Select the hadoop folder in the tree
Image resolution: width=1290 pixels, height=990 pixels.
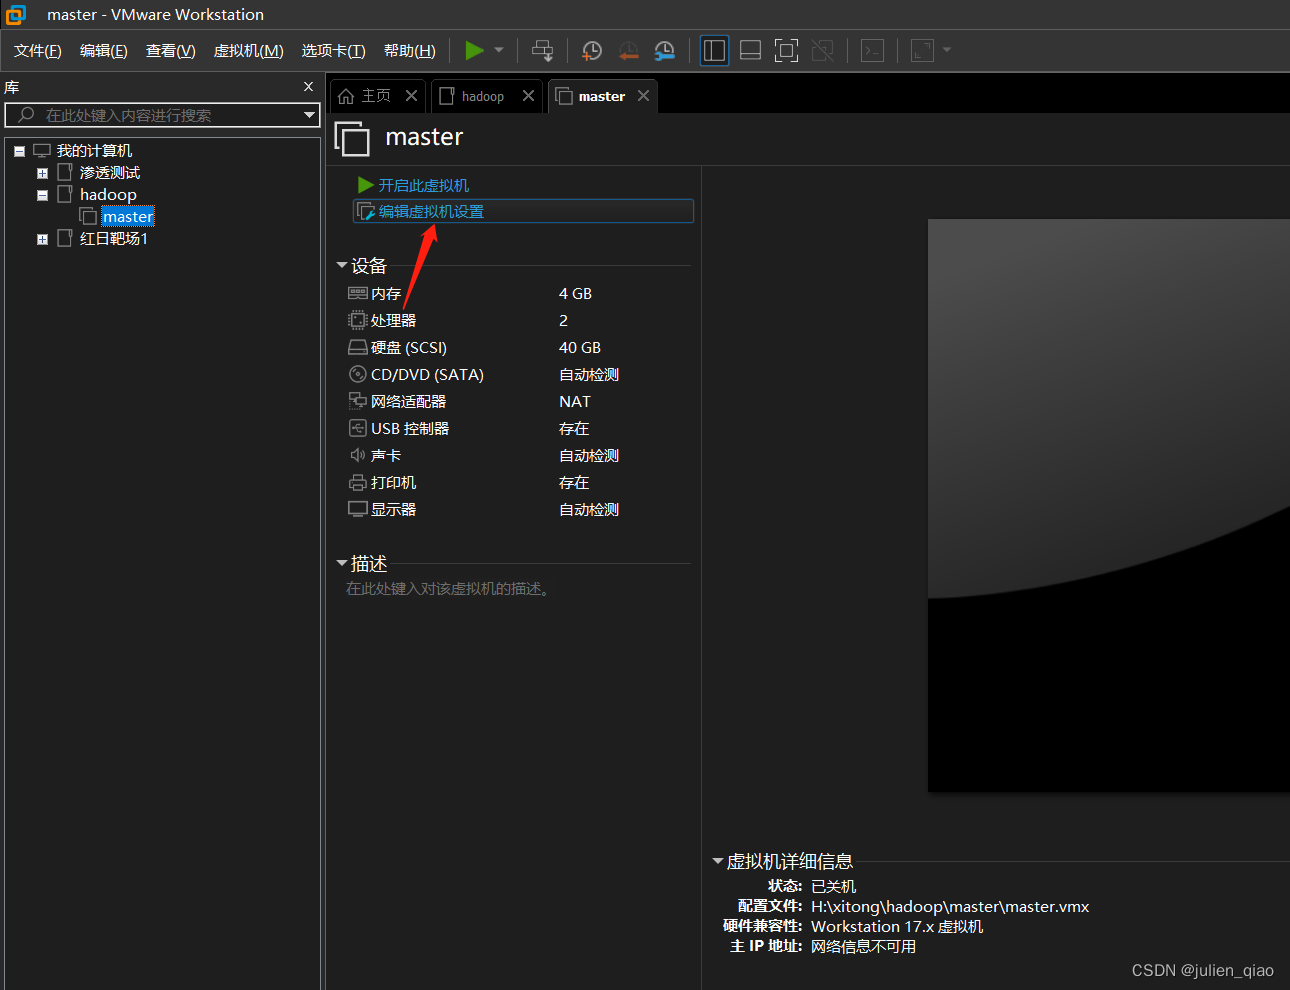point(108,195)
